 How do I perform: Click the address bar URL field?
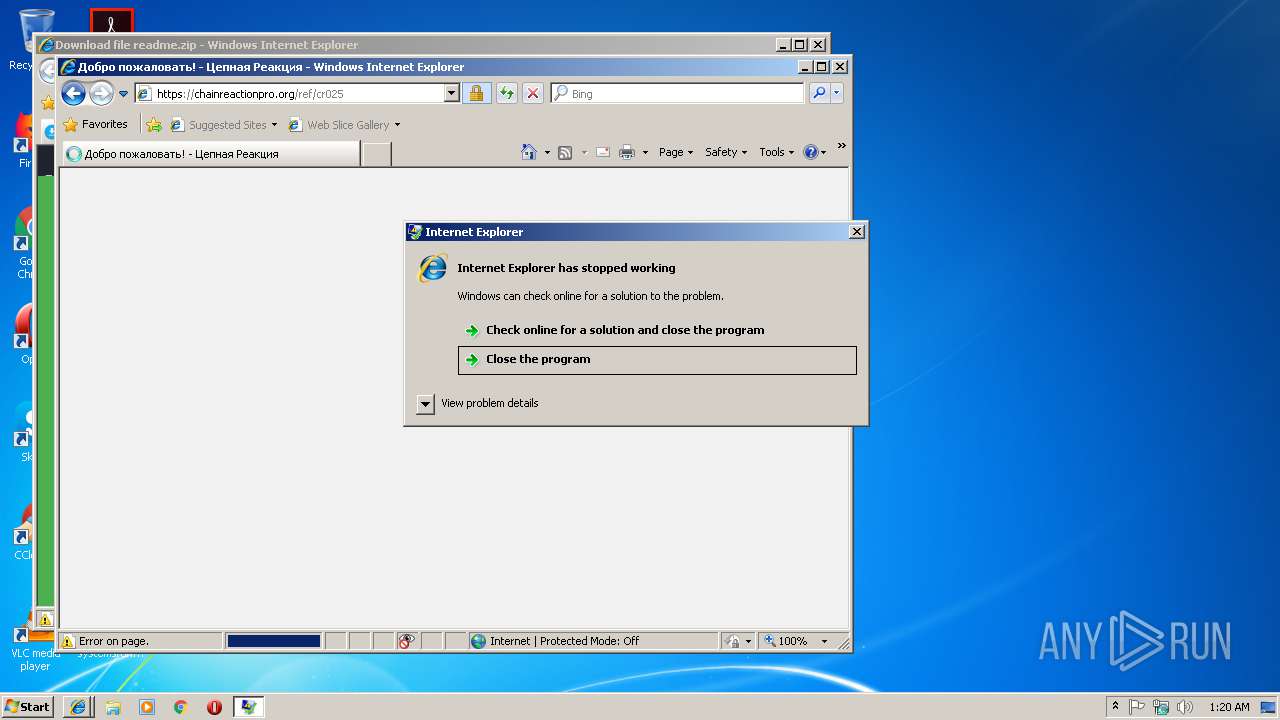(x=297, y=94)
